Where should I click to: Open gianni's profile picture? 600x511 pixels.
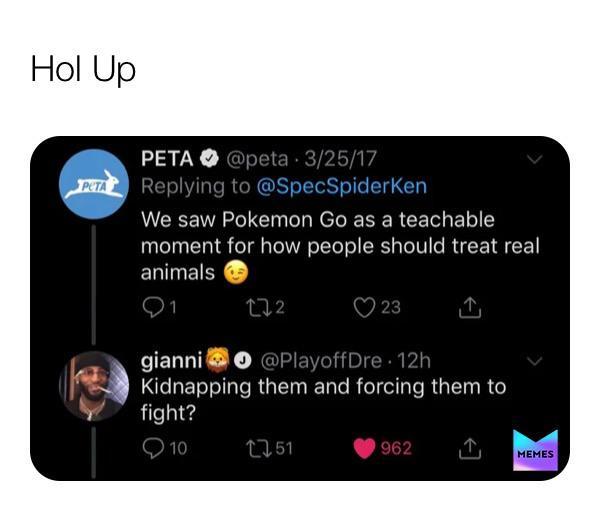coord(93,385)
